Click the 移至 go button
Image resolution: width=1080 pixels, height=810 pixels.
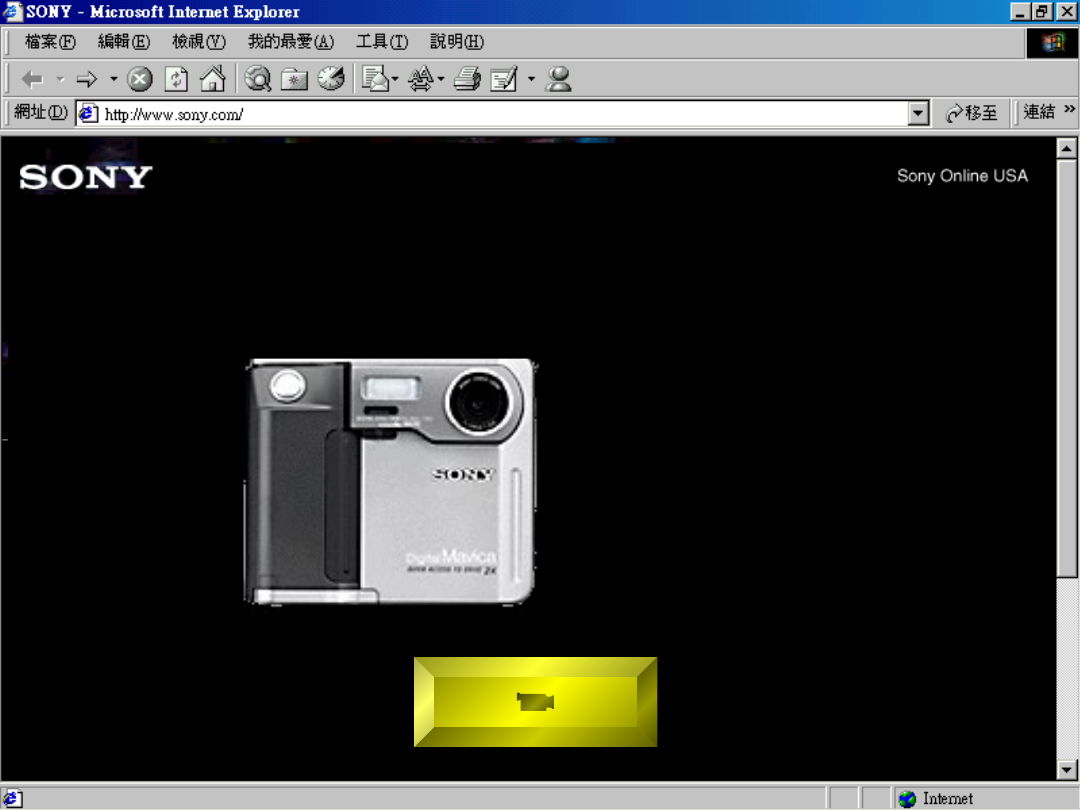pos(972,113)
